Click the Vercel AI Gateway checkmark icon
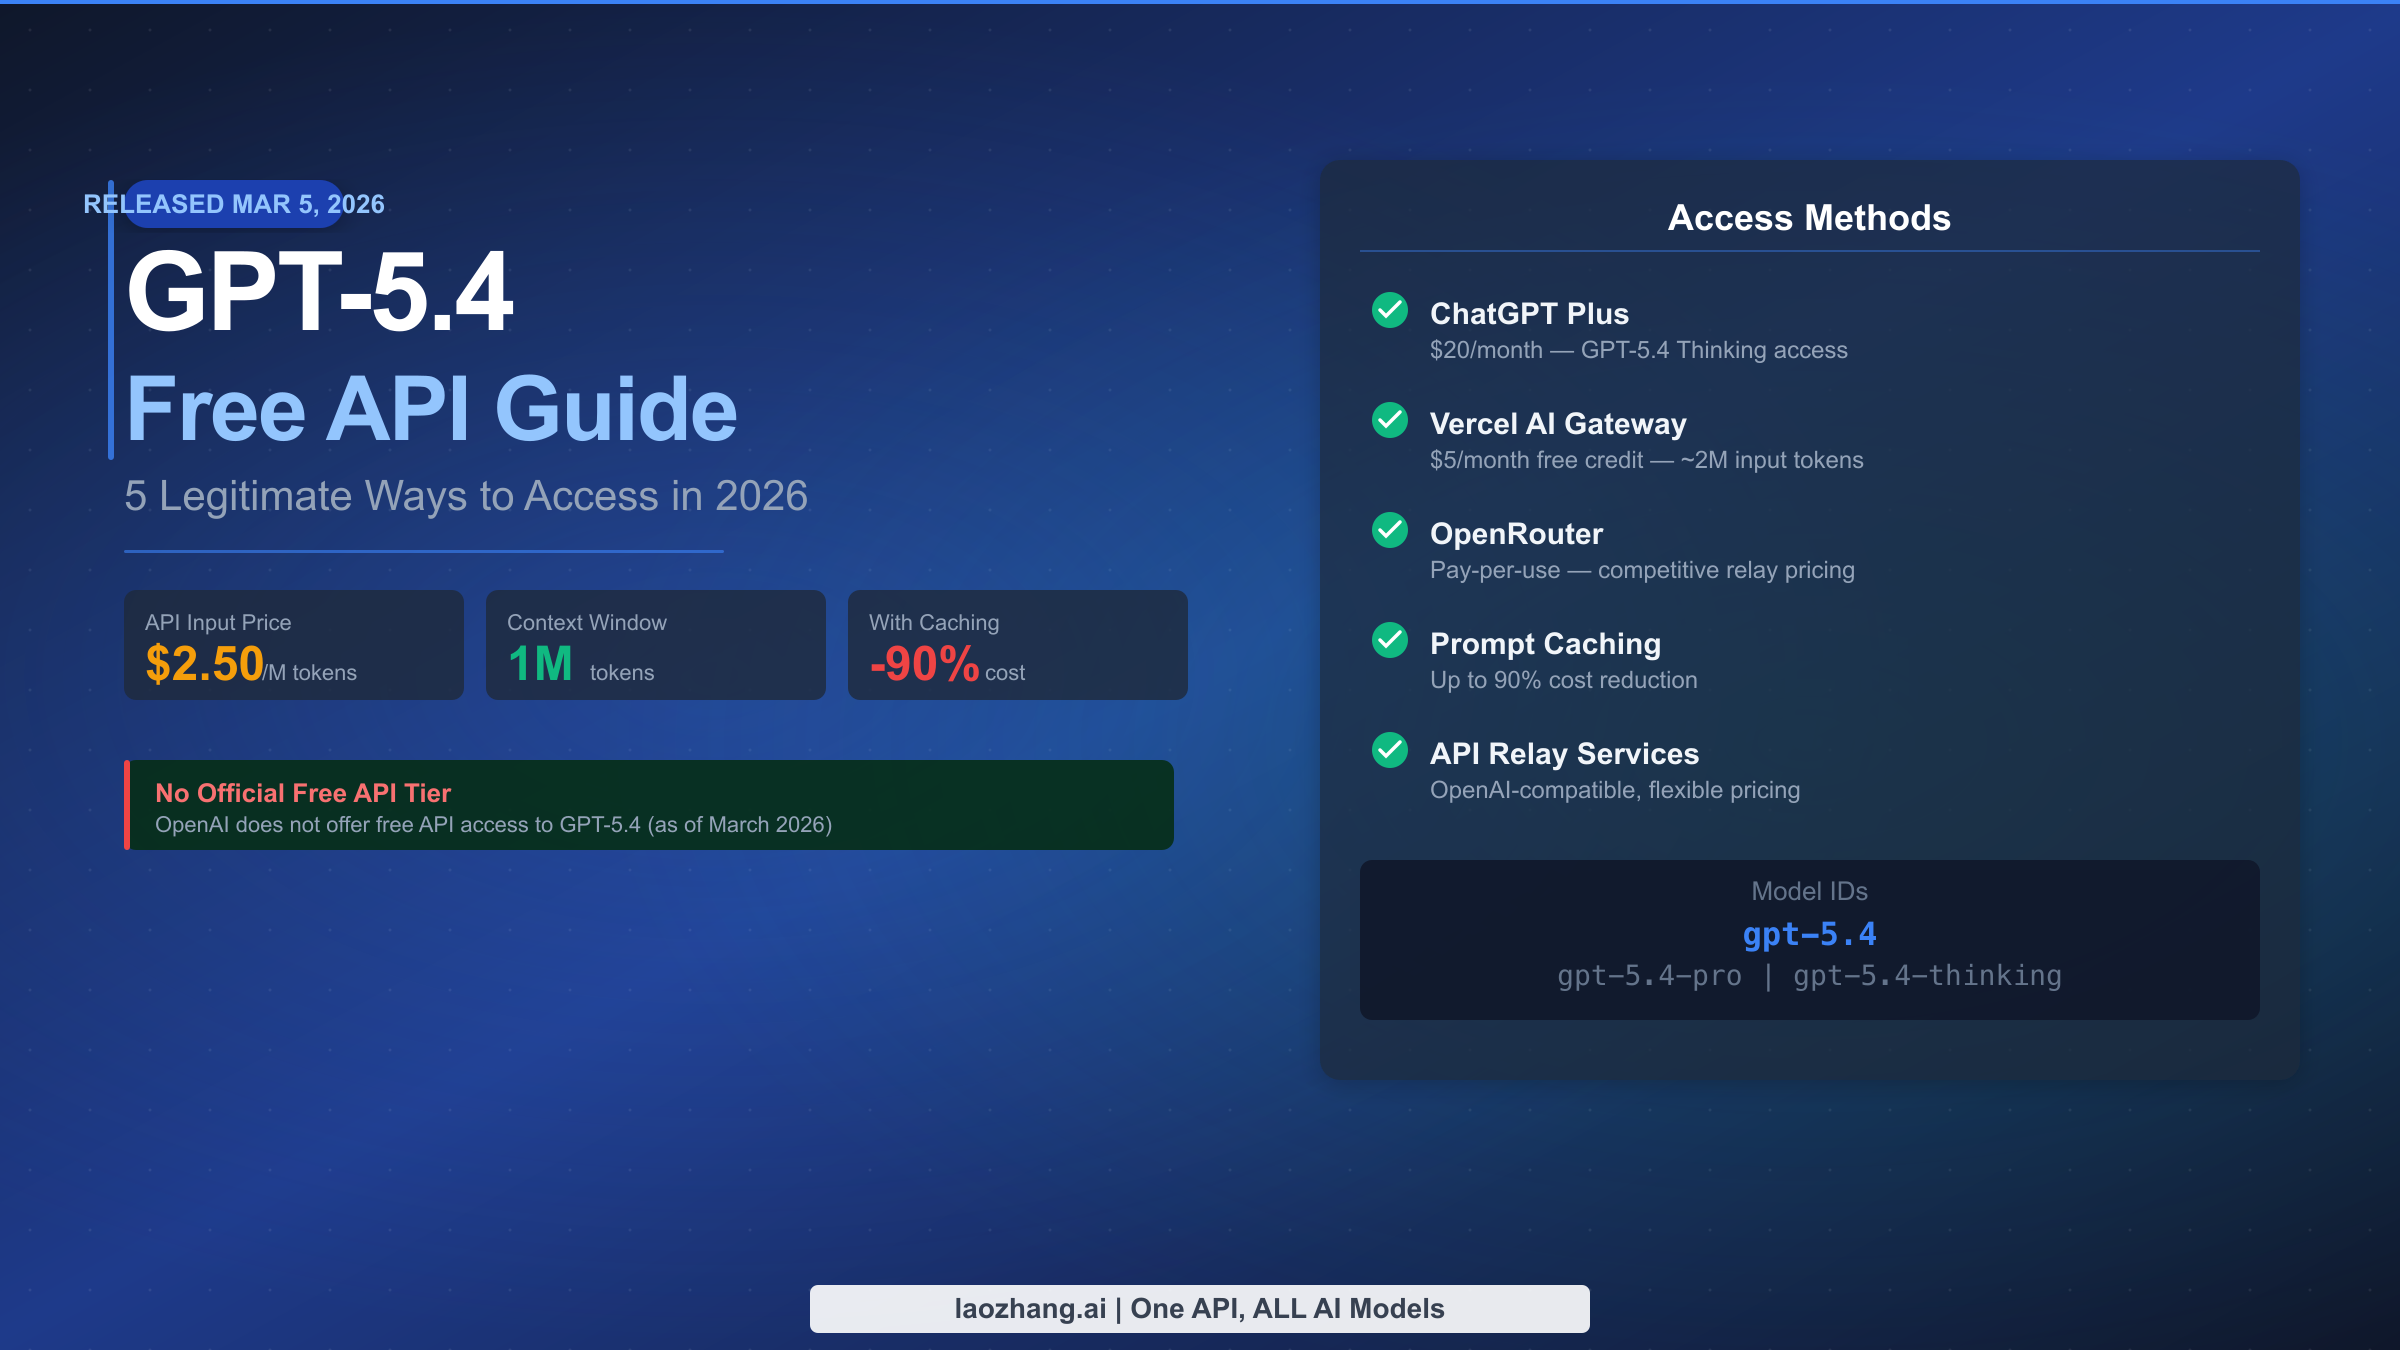 pyautogui.click(x=1390, y=420)
